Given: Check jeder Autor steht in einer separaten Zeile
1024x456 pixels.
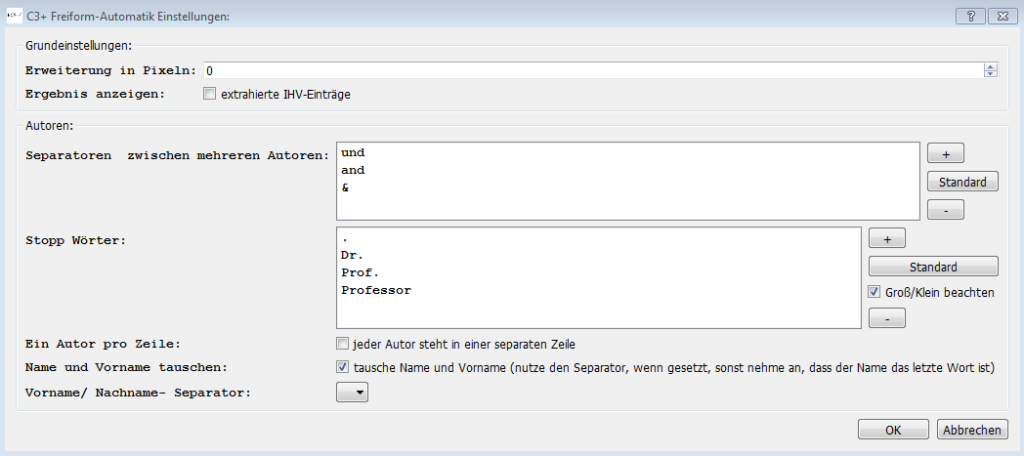Looking at the screenshot, I should [x=342, y=343].
